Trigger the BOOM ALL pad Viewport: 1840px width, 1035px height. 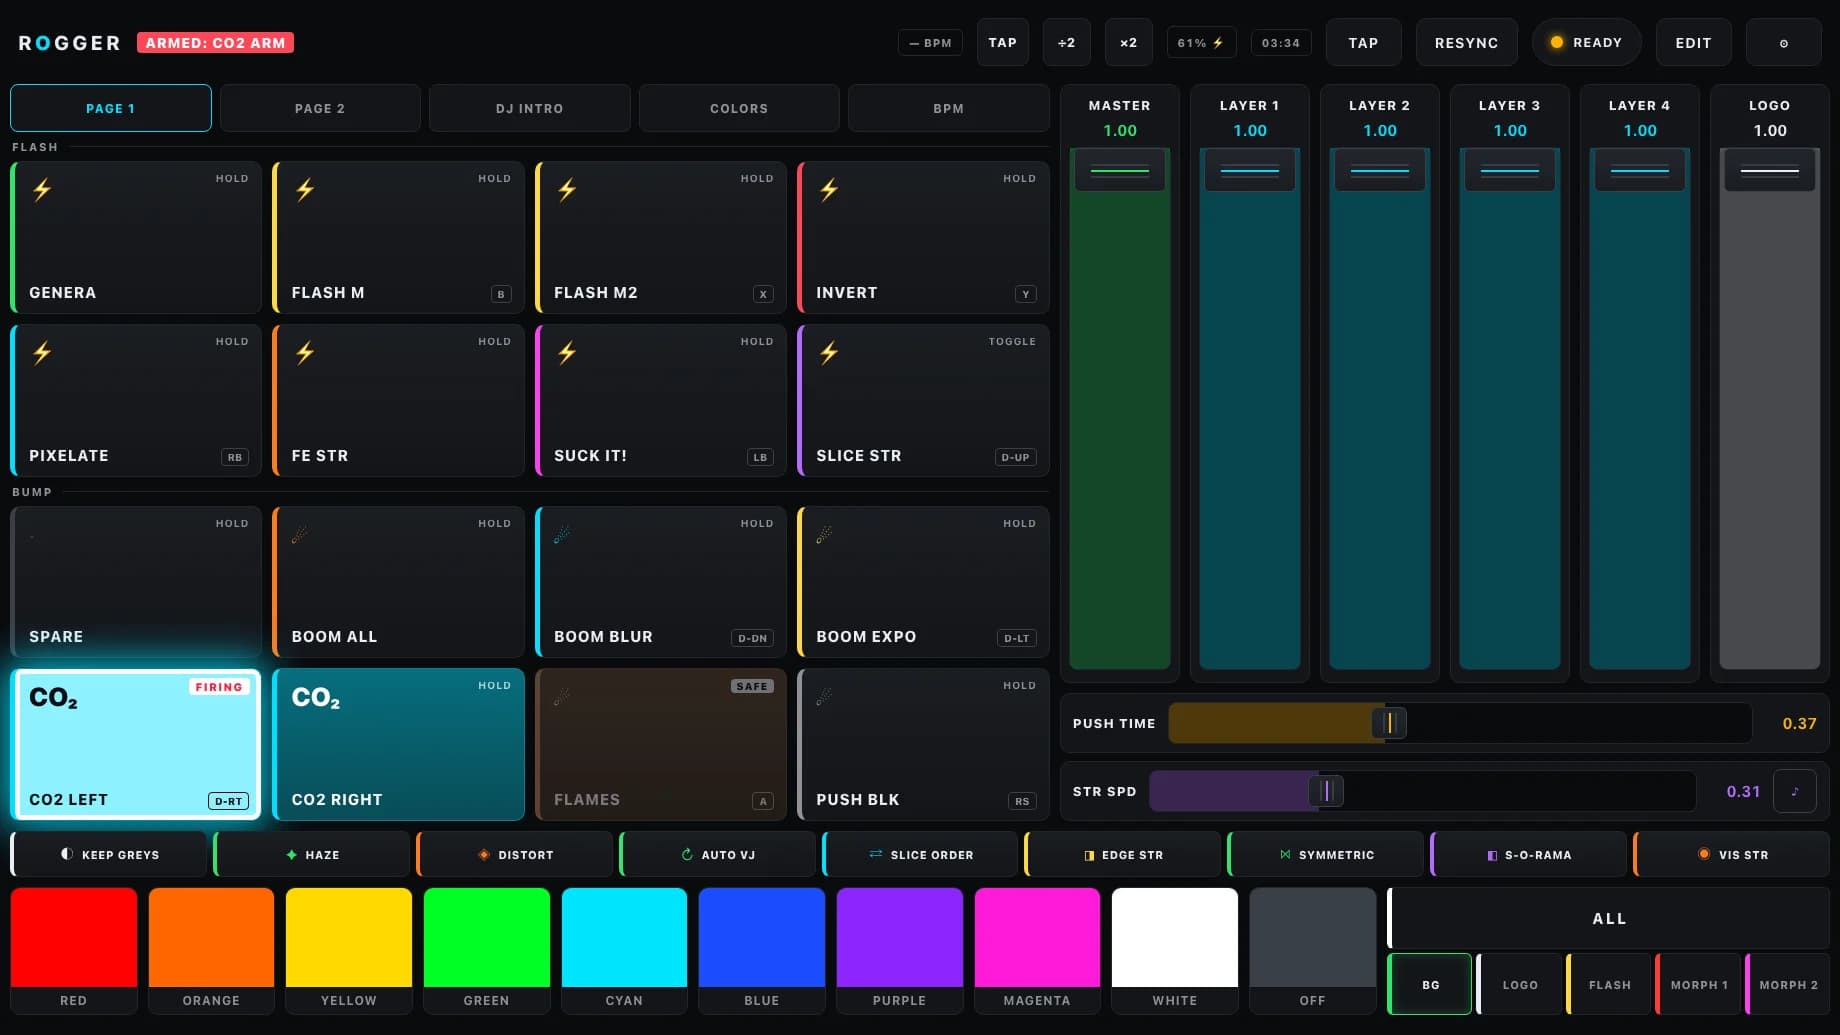coord(398,582)
